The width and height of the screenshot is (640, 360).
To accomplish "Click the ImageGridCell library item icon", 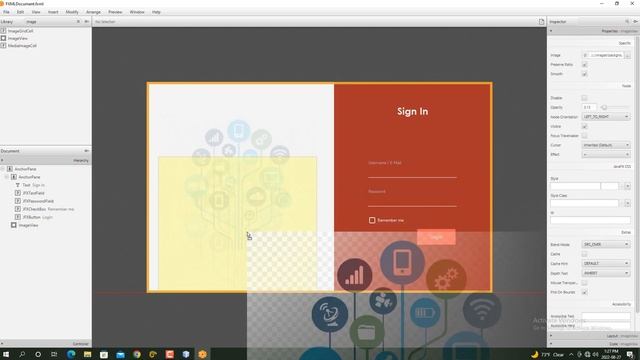I will point(3,31).
